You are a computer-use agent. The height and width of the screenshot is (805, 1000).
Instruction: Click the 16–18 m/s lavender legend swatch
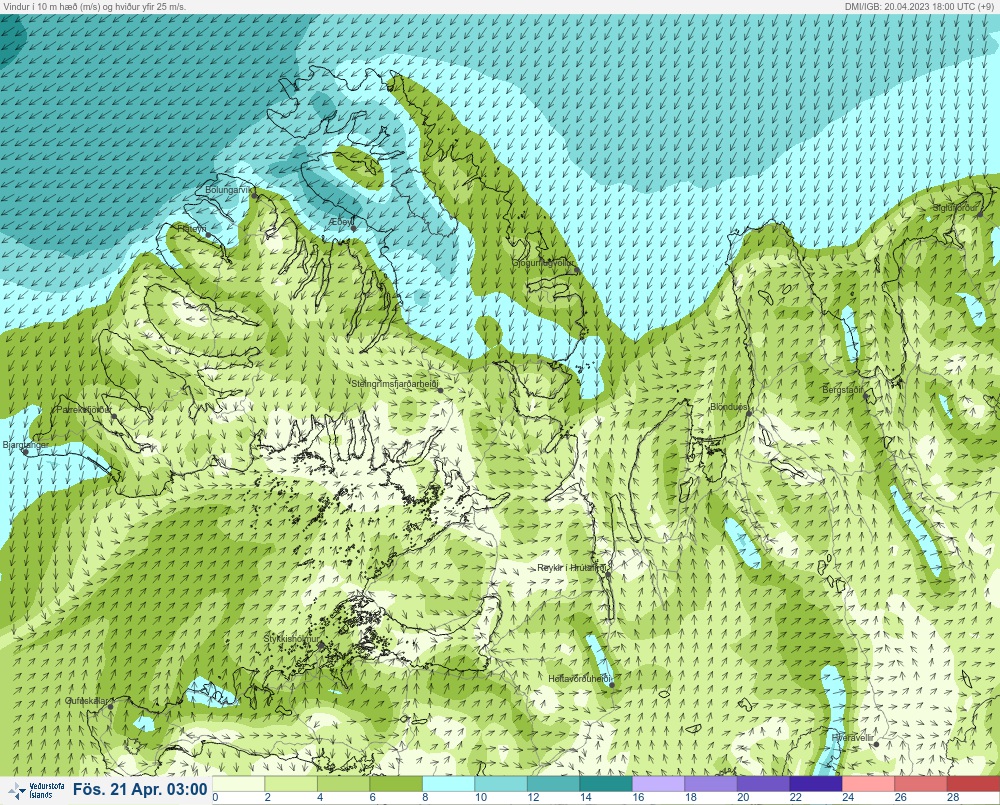(x=659, y=783)
